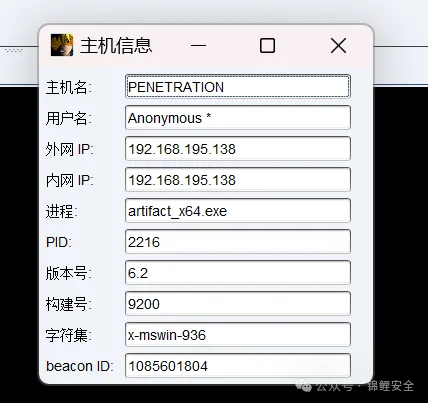Select the 用户名 field with Anonymous *

click(238, 118)
